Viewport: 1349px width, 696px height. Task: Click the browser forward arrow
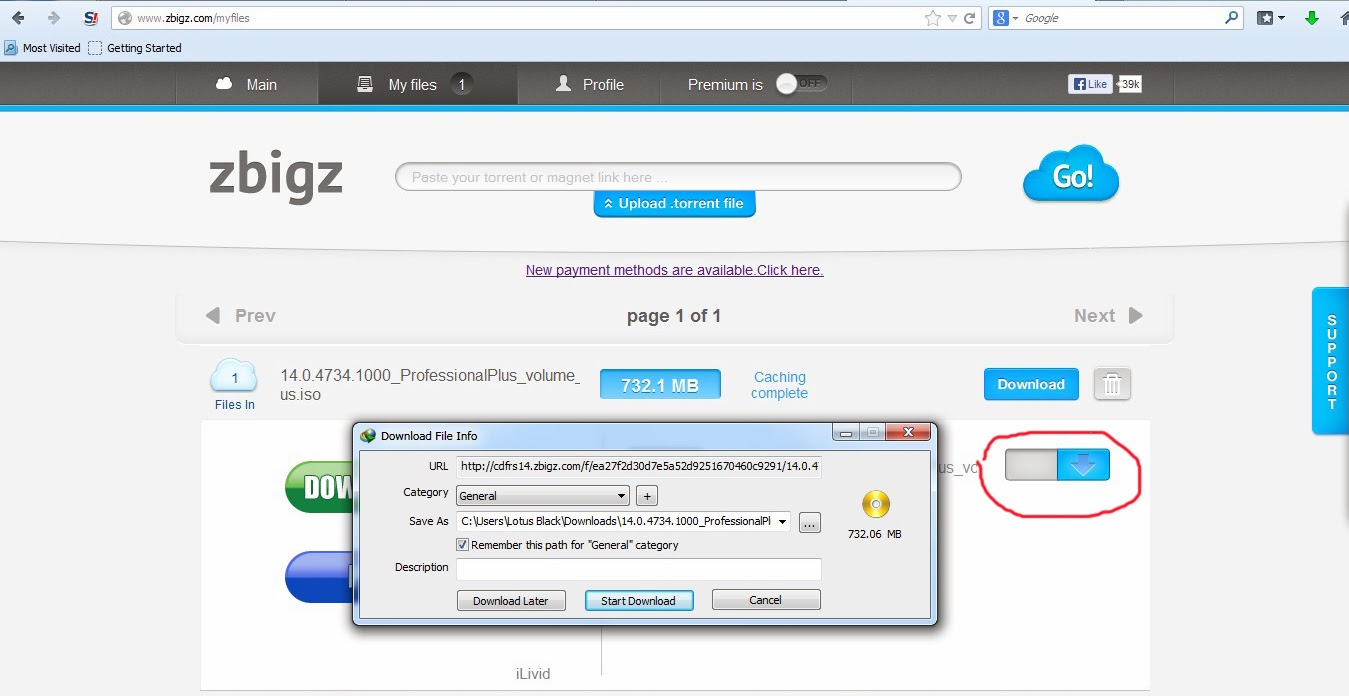pyautogui.click(x=54, y=18)
